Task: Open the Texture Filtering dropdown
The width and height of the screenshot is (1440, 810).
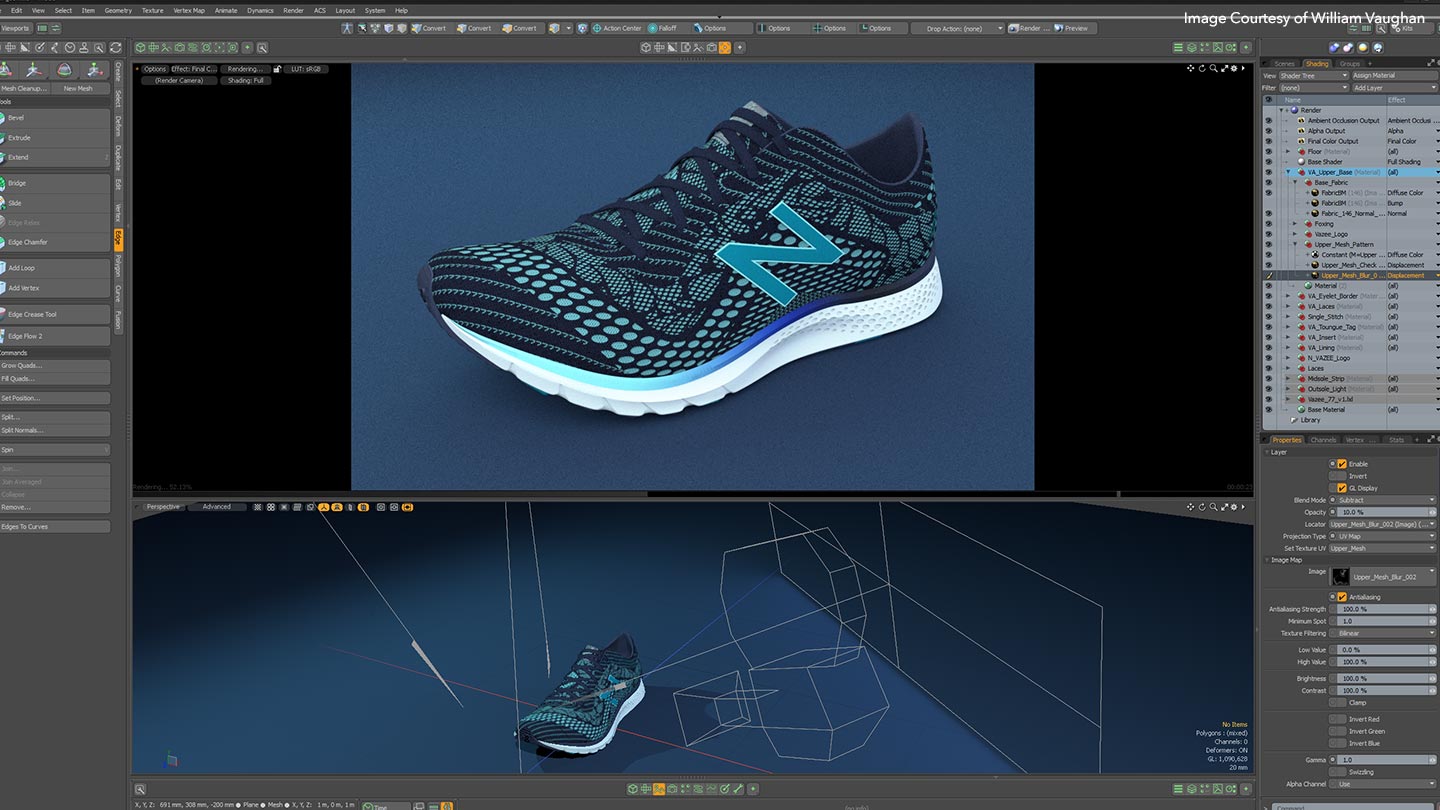Action: click(1383, 633)
